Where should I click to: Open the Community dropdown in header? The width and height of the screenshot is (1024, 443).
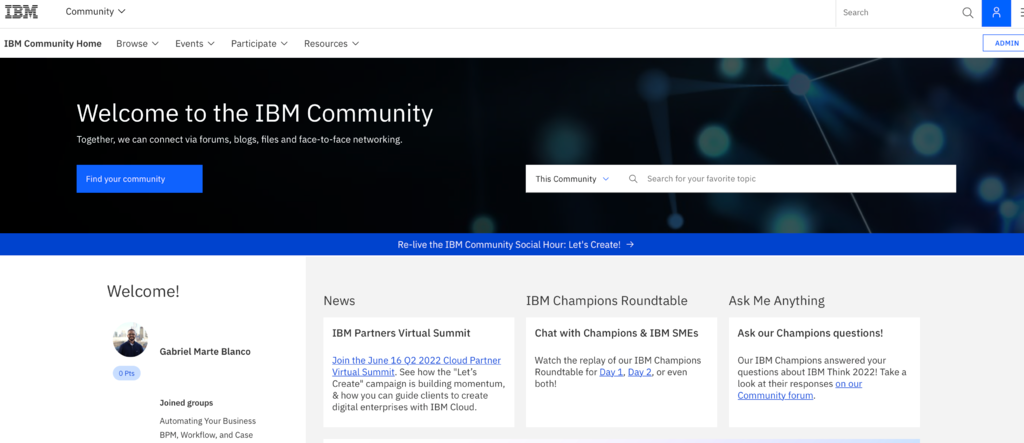(95, 12)
